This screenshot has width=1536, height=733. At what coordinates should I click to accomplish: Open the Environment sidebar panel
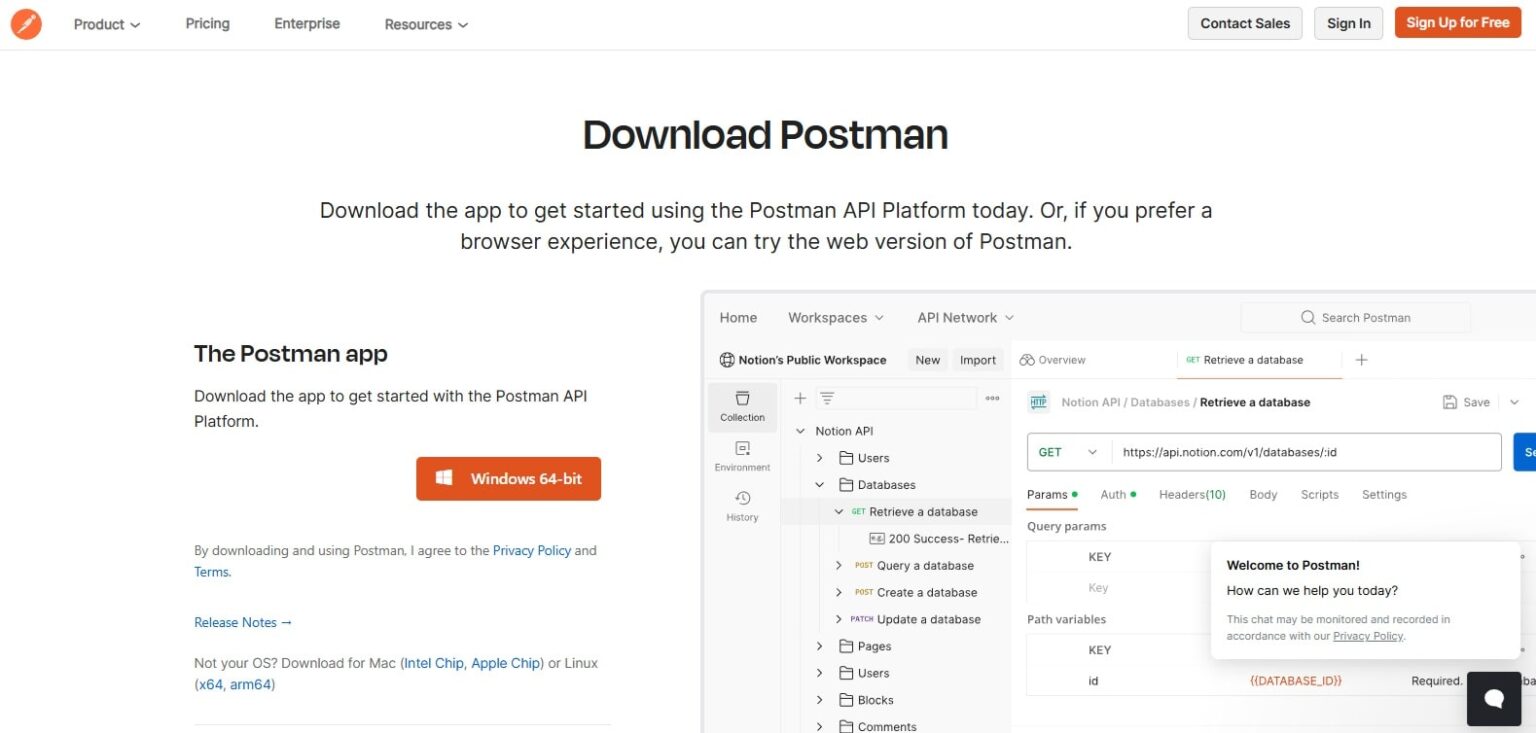(741, 456)
